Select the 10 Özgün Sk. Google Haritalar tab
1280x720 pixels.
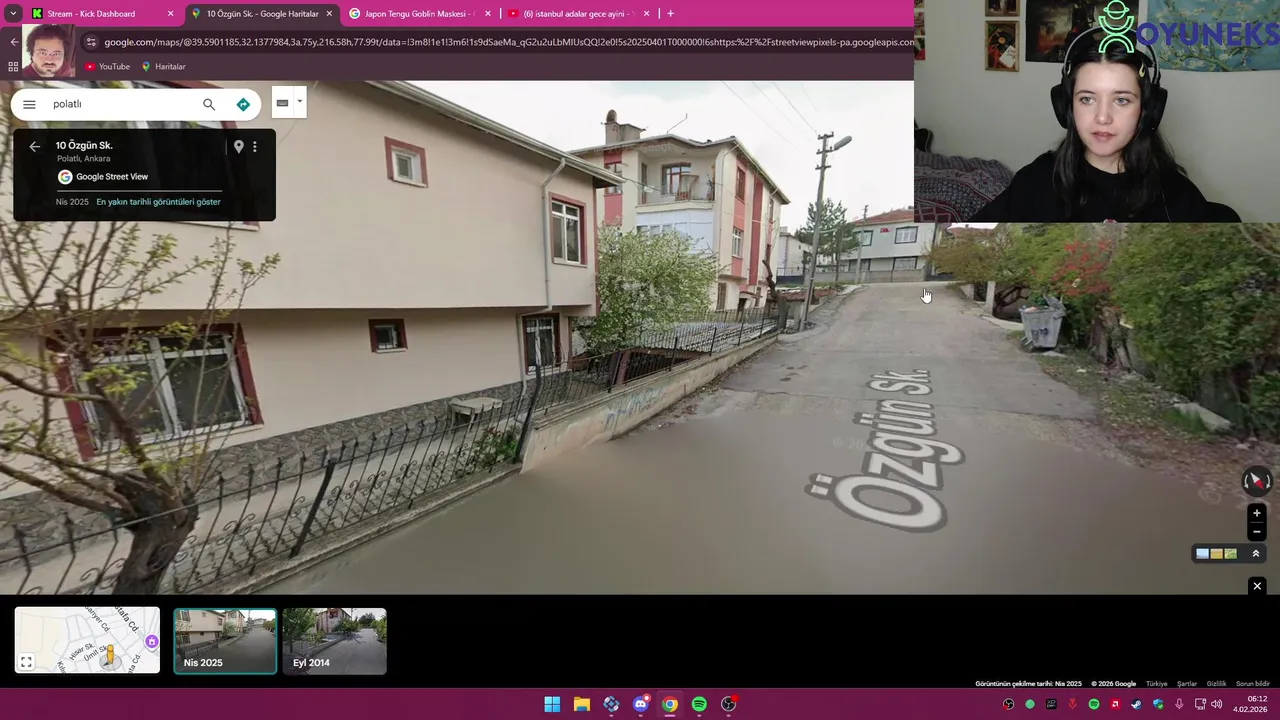coord(262,14)
